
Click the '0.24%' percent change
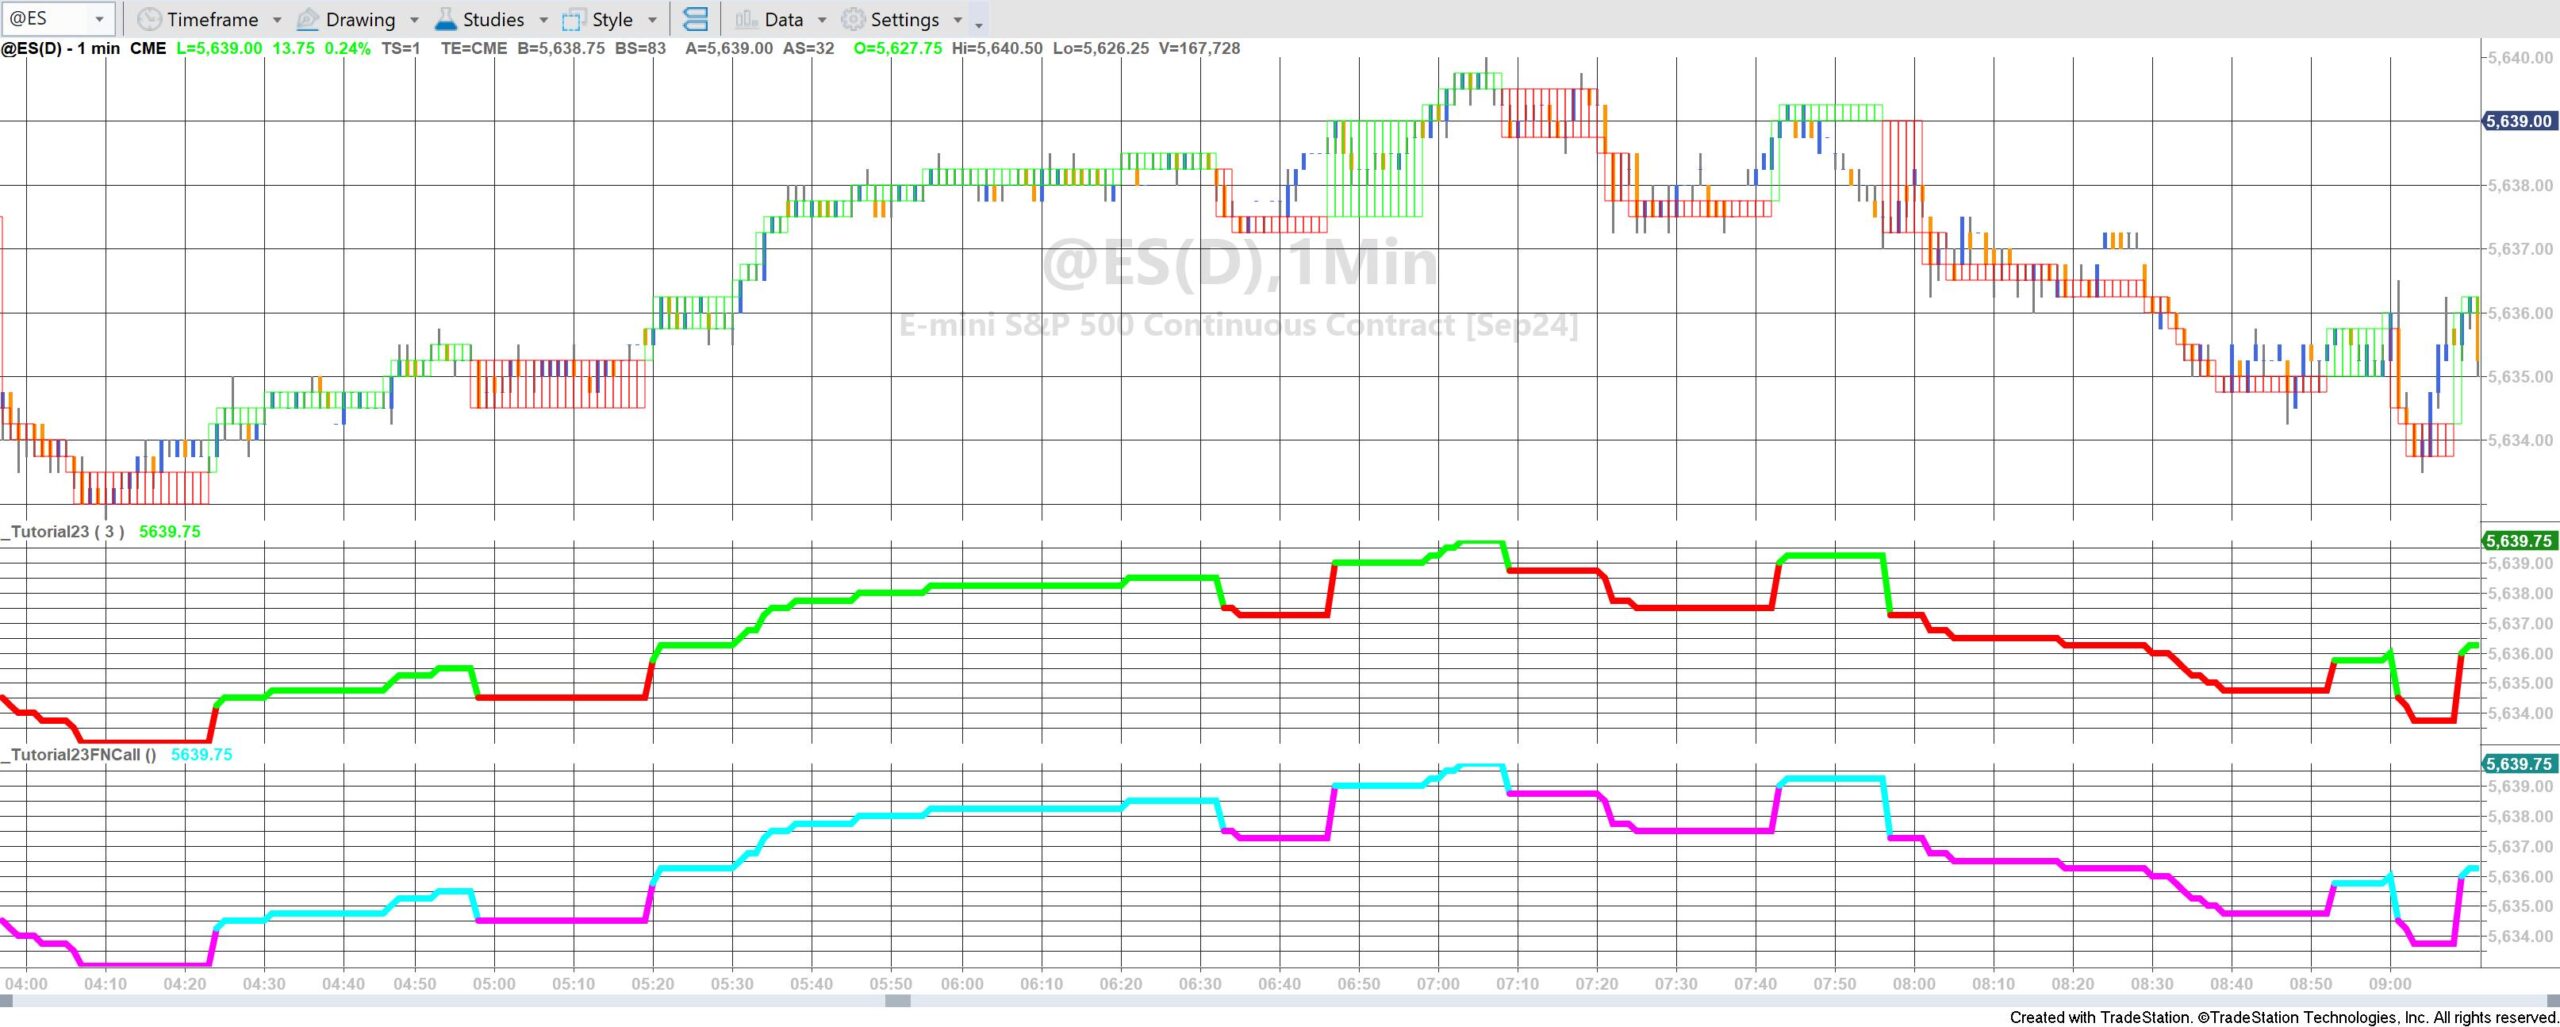click(347, 48)
